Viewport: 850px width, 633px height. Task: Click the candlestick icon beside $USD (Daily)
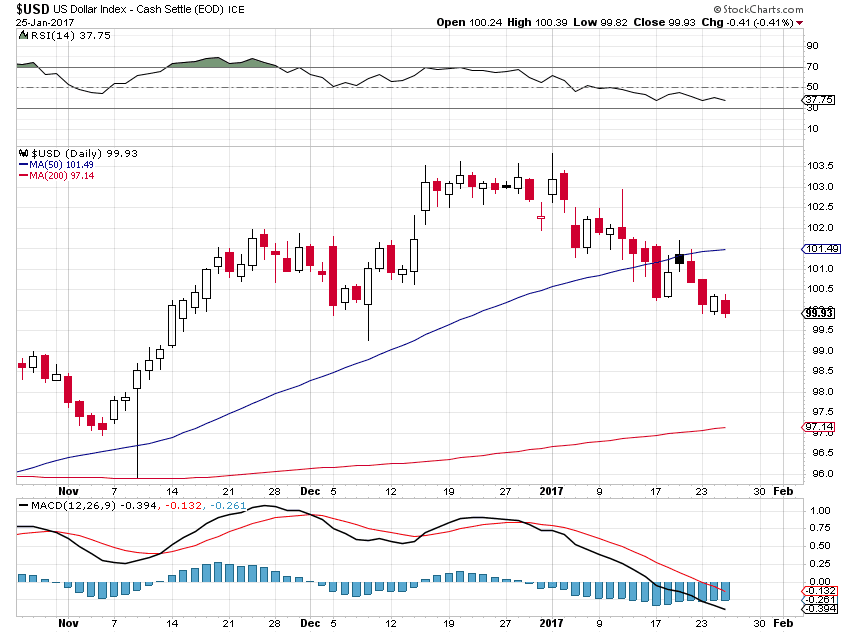[x=23, y=153]
